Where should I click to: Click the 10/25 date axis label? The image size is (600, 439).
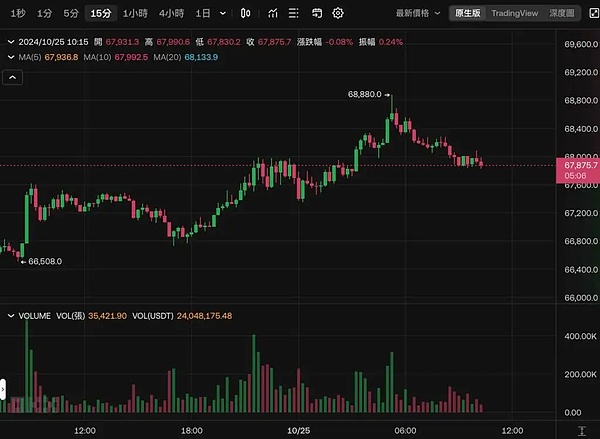click(298, 431)
